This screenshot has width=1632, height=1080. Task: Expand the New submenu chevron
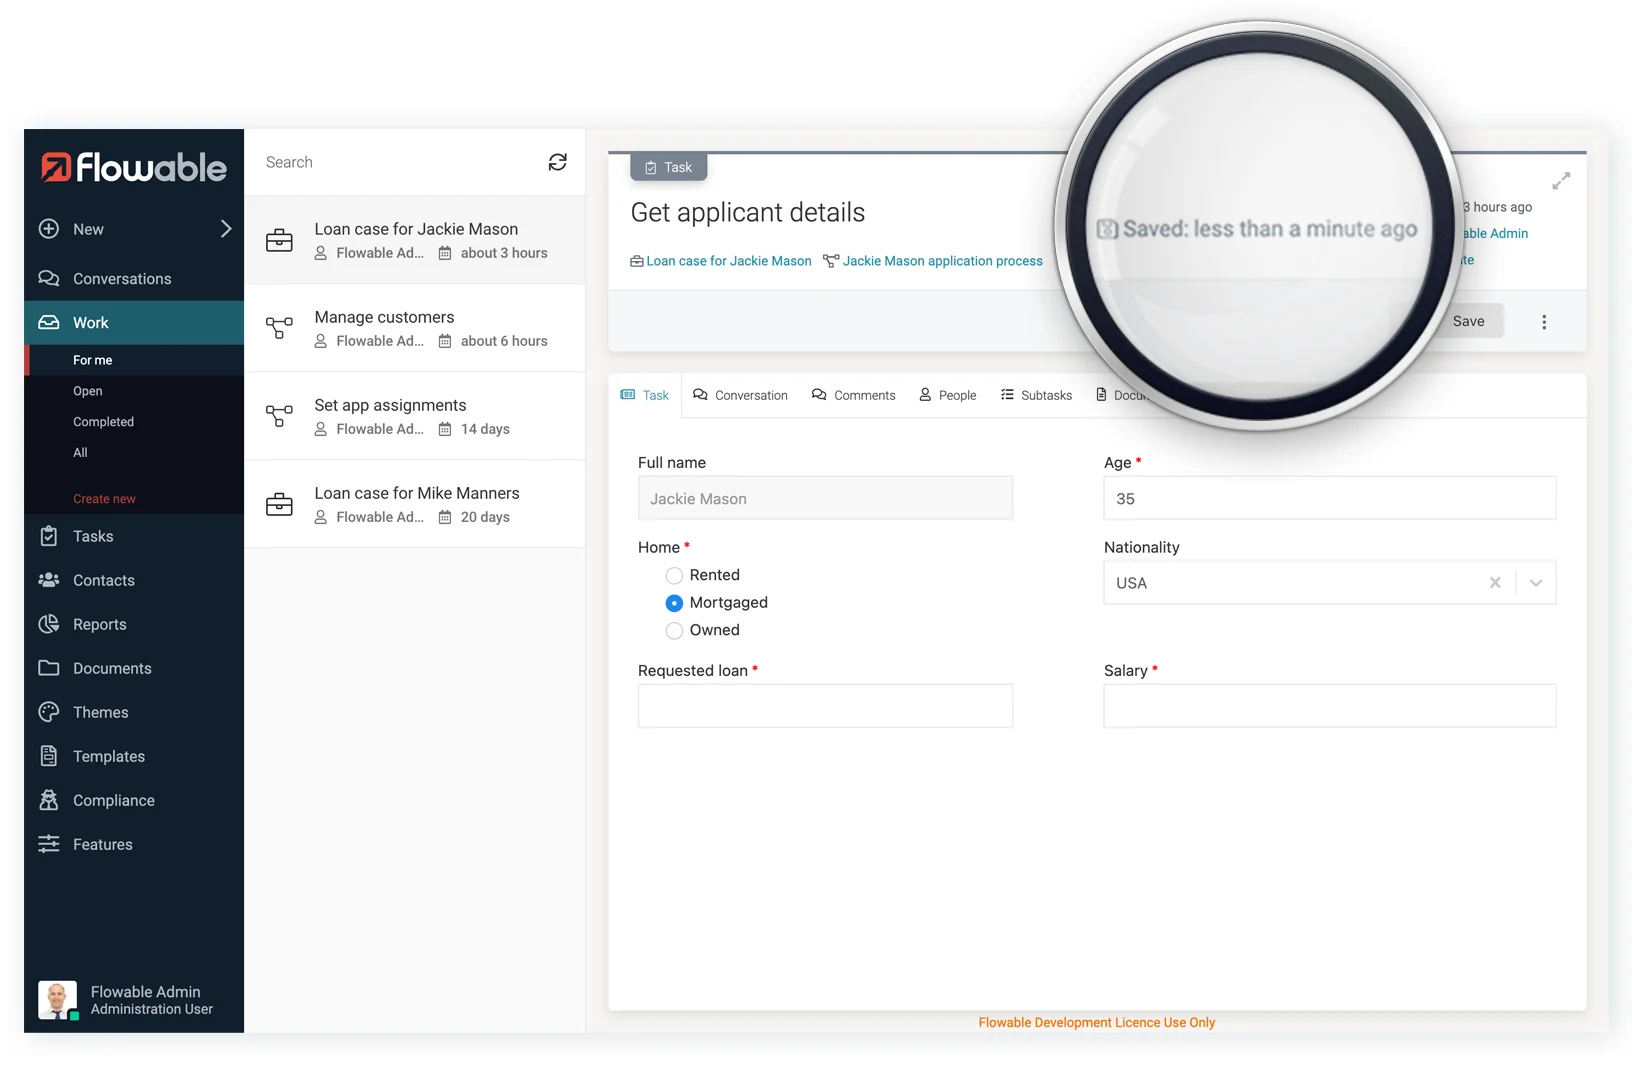(x=225, y=229)
